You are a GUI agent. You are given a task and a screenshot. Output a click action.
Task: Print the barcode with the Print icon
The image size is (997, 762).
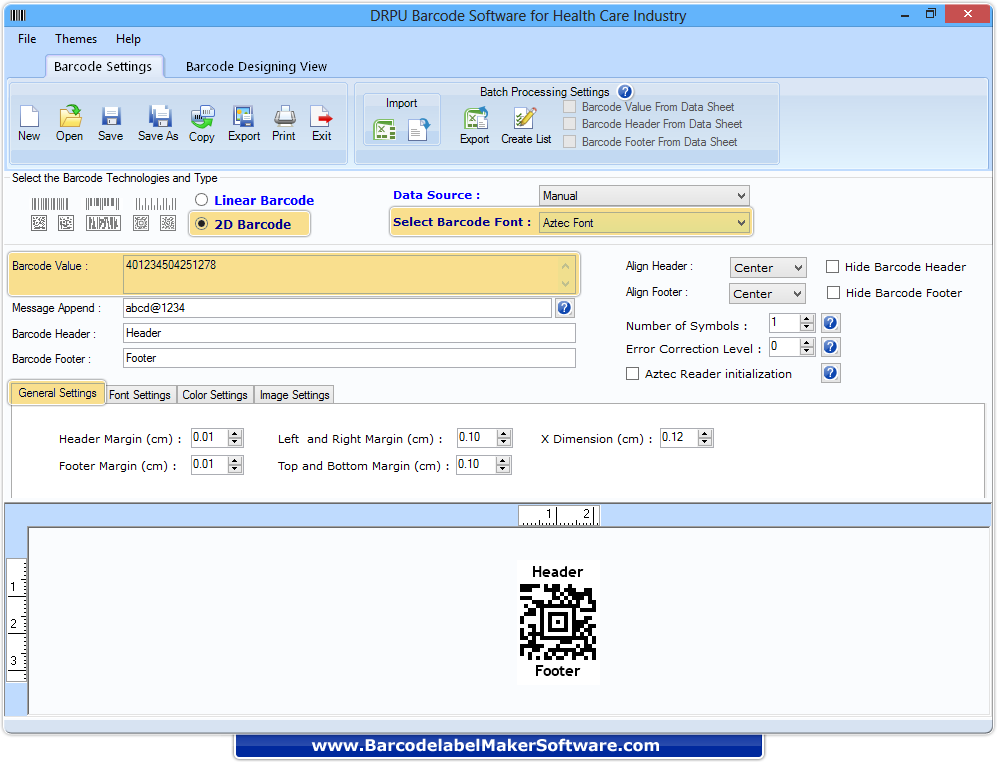click(284, 116)
